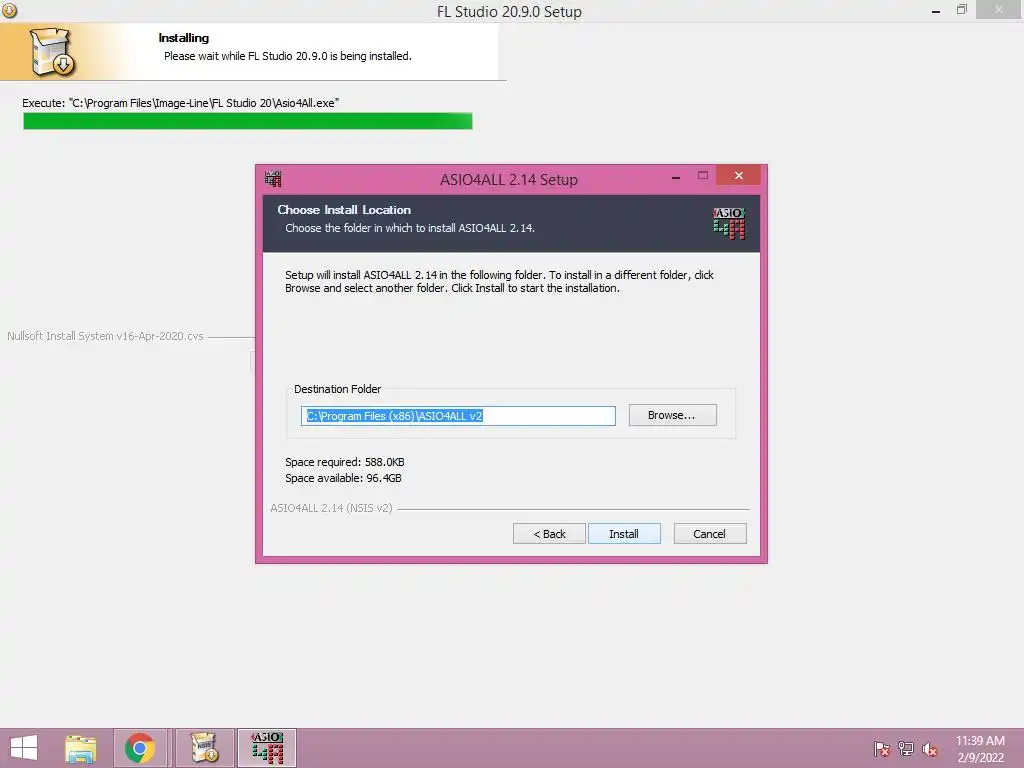Close the ASIO4ALL 2.14 Setup dialog
This screenshot has width=1024, height=768.
[x=738, y=175]
